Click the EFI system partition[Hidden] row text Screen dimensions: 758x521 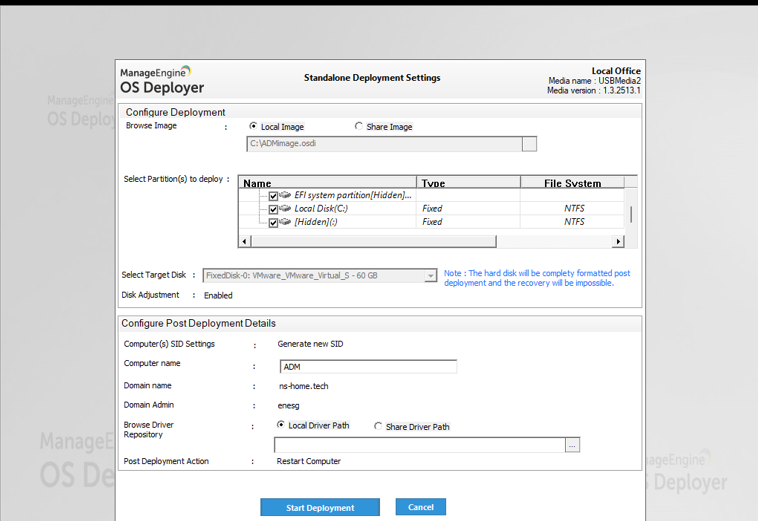pyautogui.click(x=353, y=195)
